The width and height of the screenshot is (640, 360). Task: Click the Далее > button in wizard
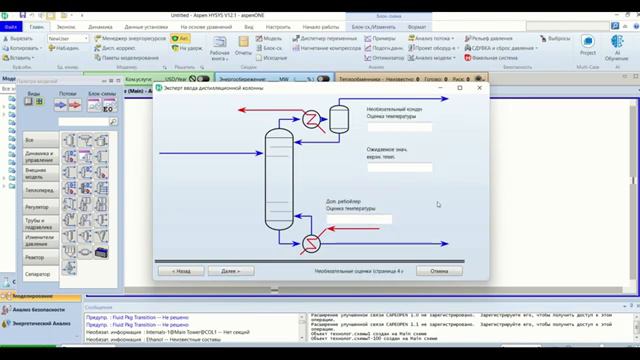(231, 271)
